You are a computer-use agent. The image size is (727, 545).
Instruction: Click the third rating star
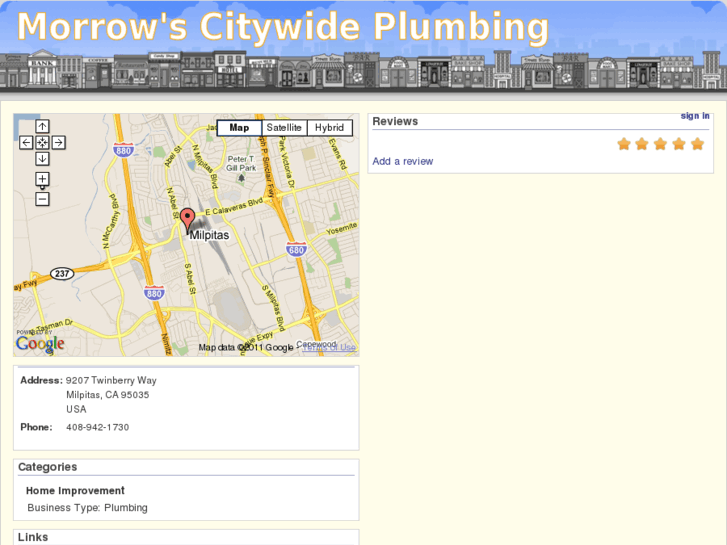(660, 144)
